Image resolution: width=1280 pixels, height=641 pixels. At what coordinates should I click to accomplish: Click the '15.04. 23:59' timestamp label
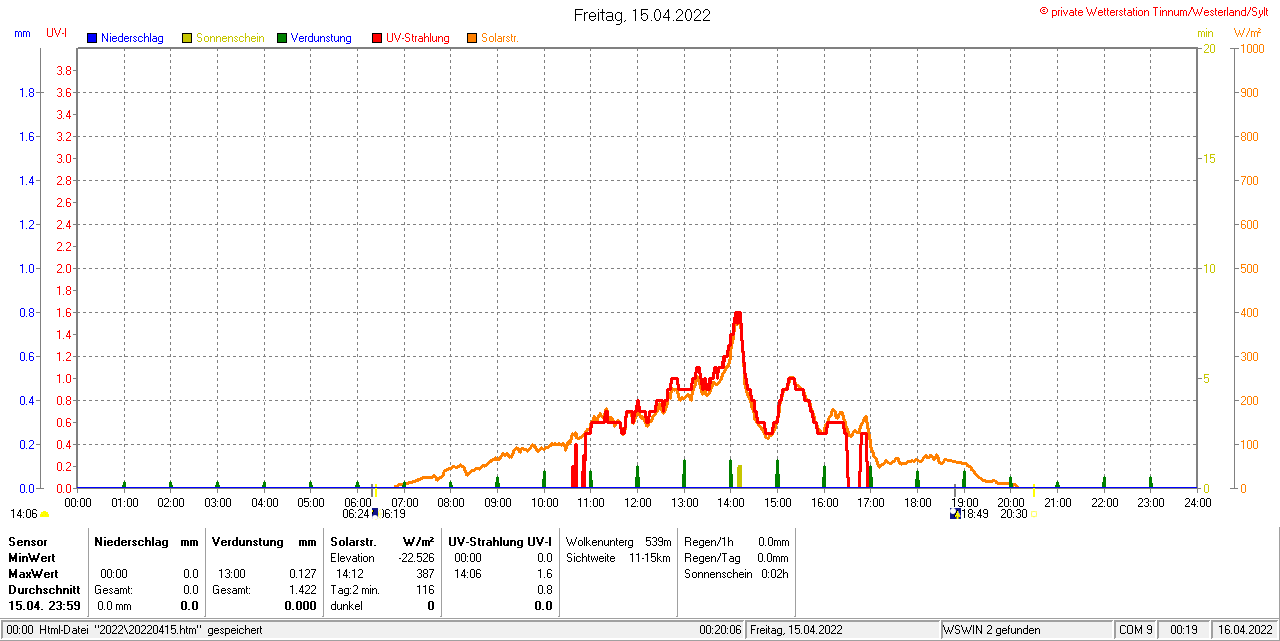point(44,606)
